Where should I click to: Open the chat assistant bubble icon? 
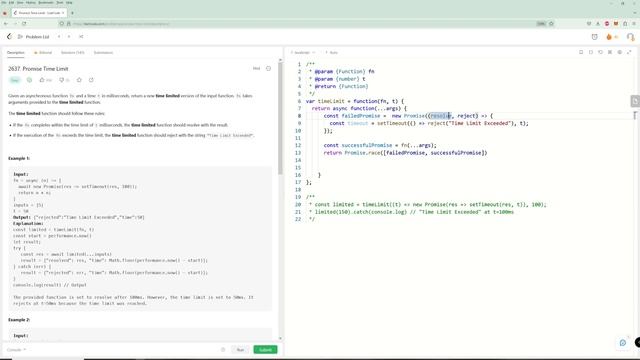[x=623, y=343]
